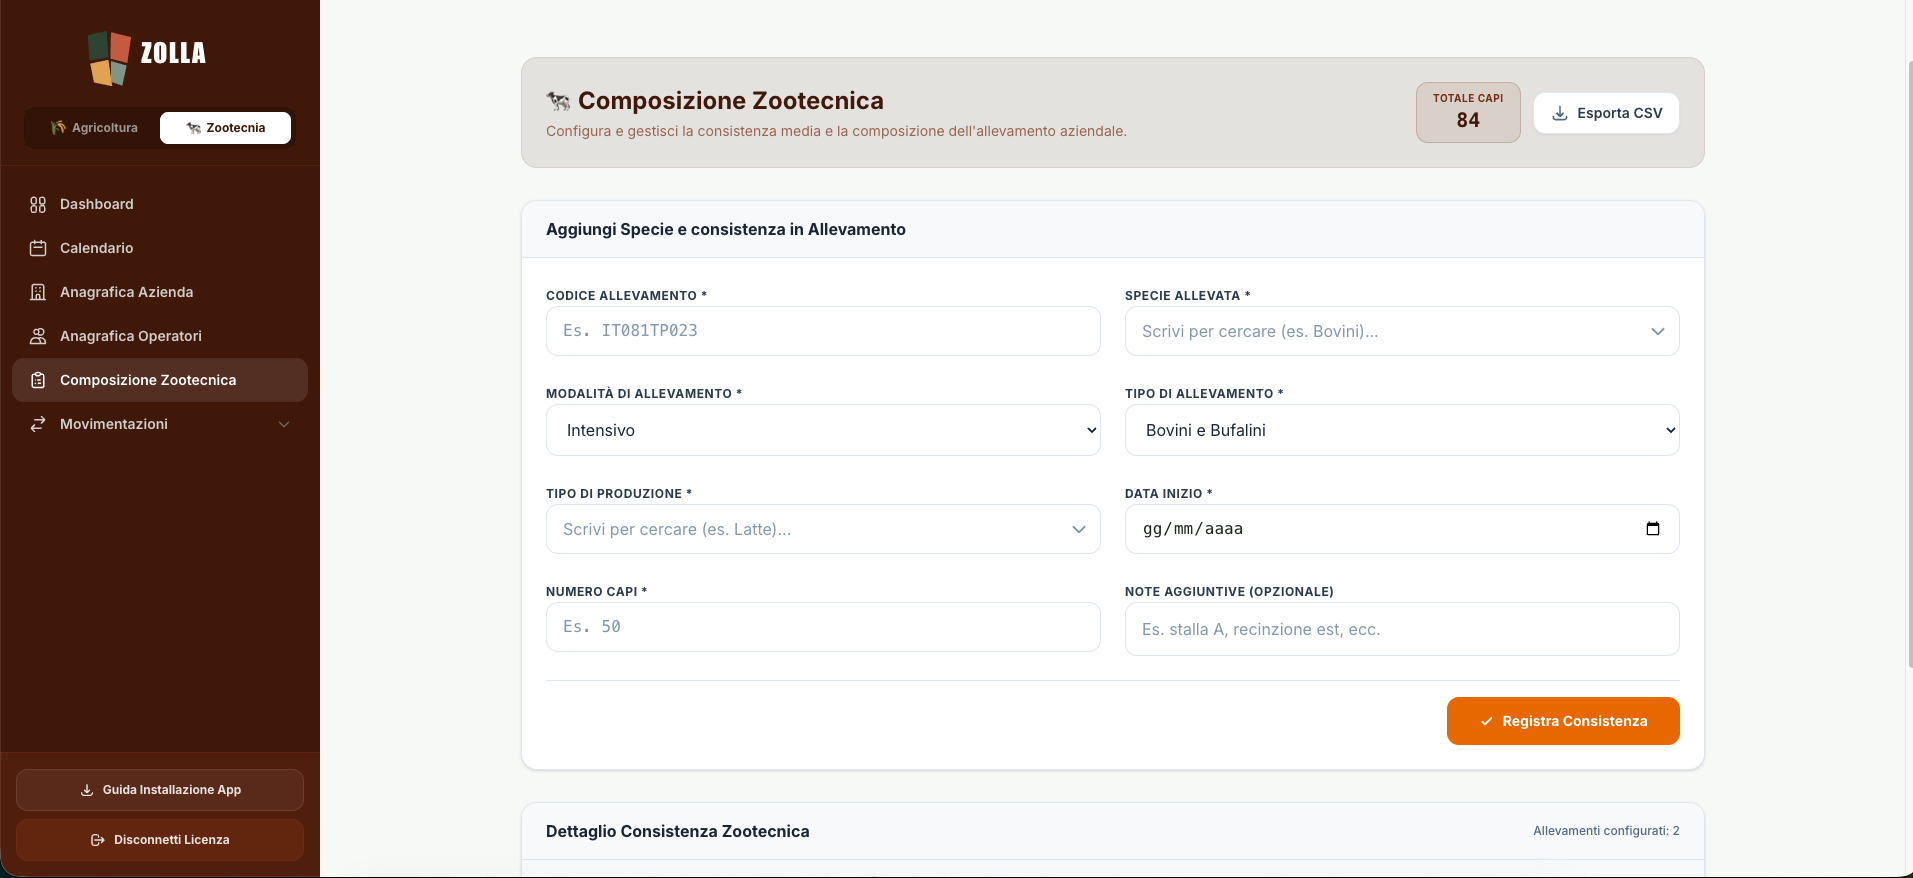The height and width of the screenshot is (878, 1913).
Task: Click the Totale Capi 84 badge
Action: click(x=1468, y=112)
